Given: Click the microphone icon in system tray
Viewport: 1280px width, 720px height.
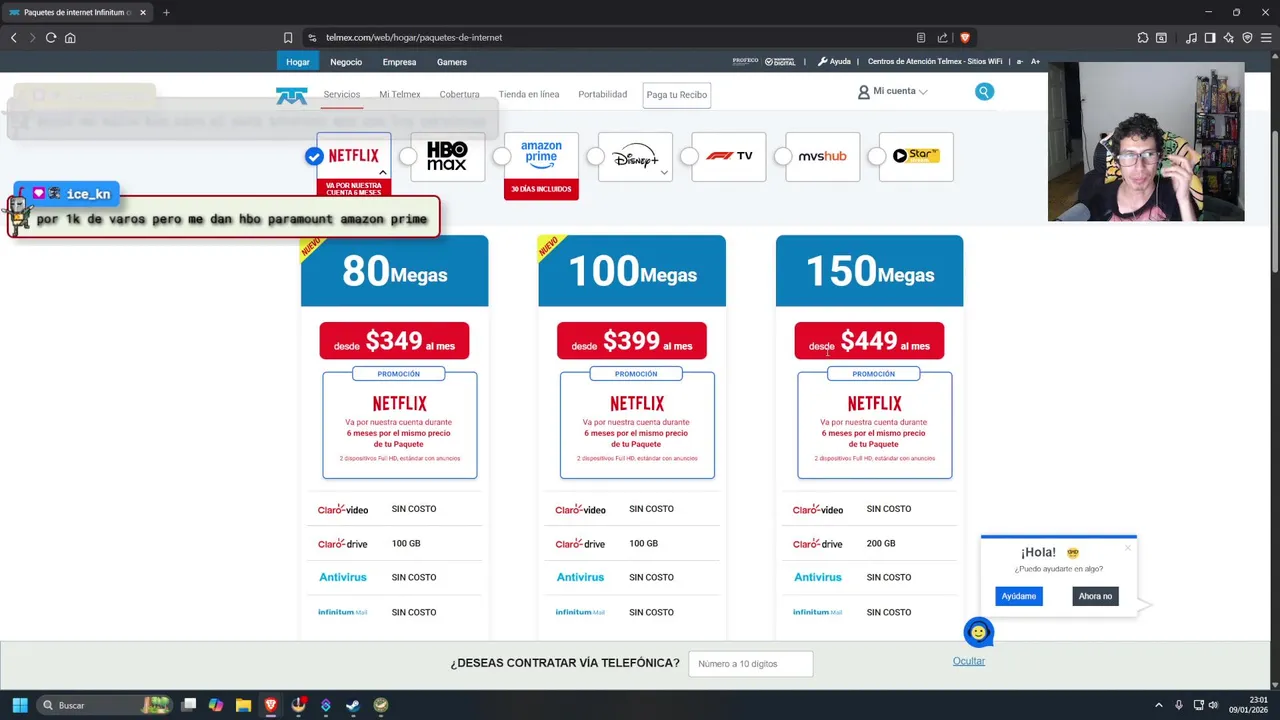Looking at the screenshot, I should coord(1179,705).
